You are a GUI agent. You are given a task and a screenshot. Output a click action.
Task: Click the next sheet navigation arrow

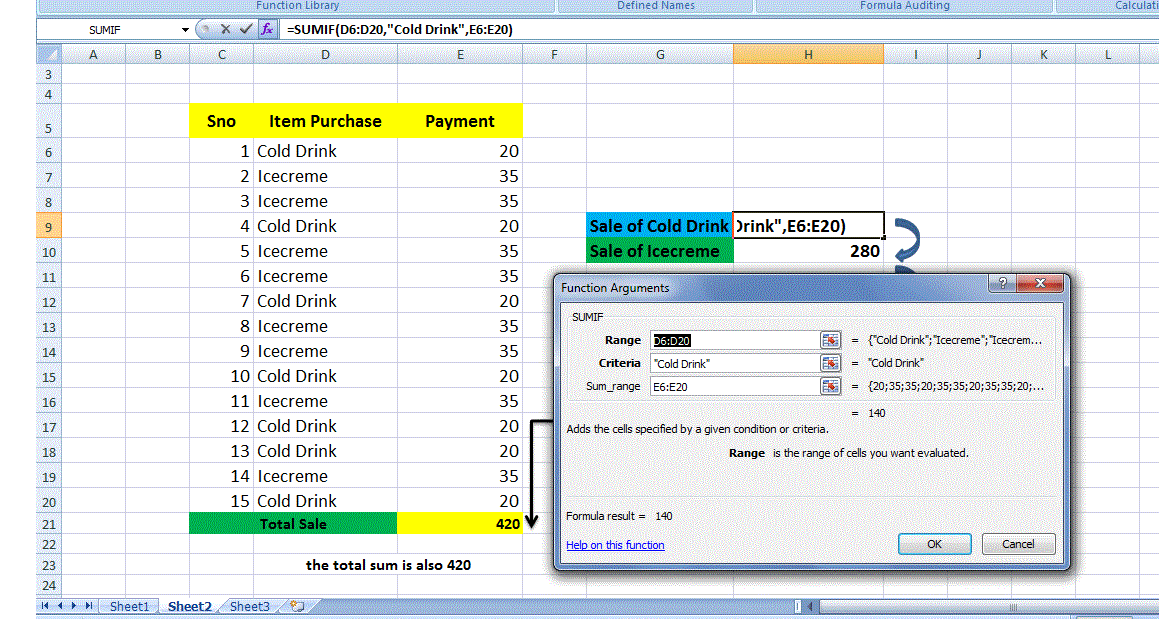click(x=73, y=606)
